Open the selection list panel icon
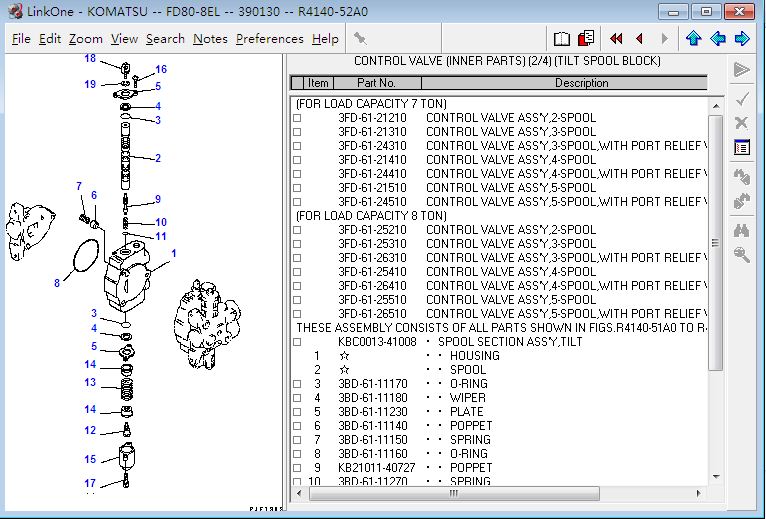766x519 pixels. point(742,148)
